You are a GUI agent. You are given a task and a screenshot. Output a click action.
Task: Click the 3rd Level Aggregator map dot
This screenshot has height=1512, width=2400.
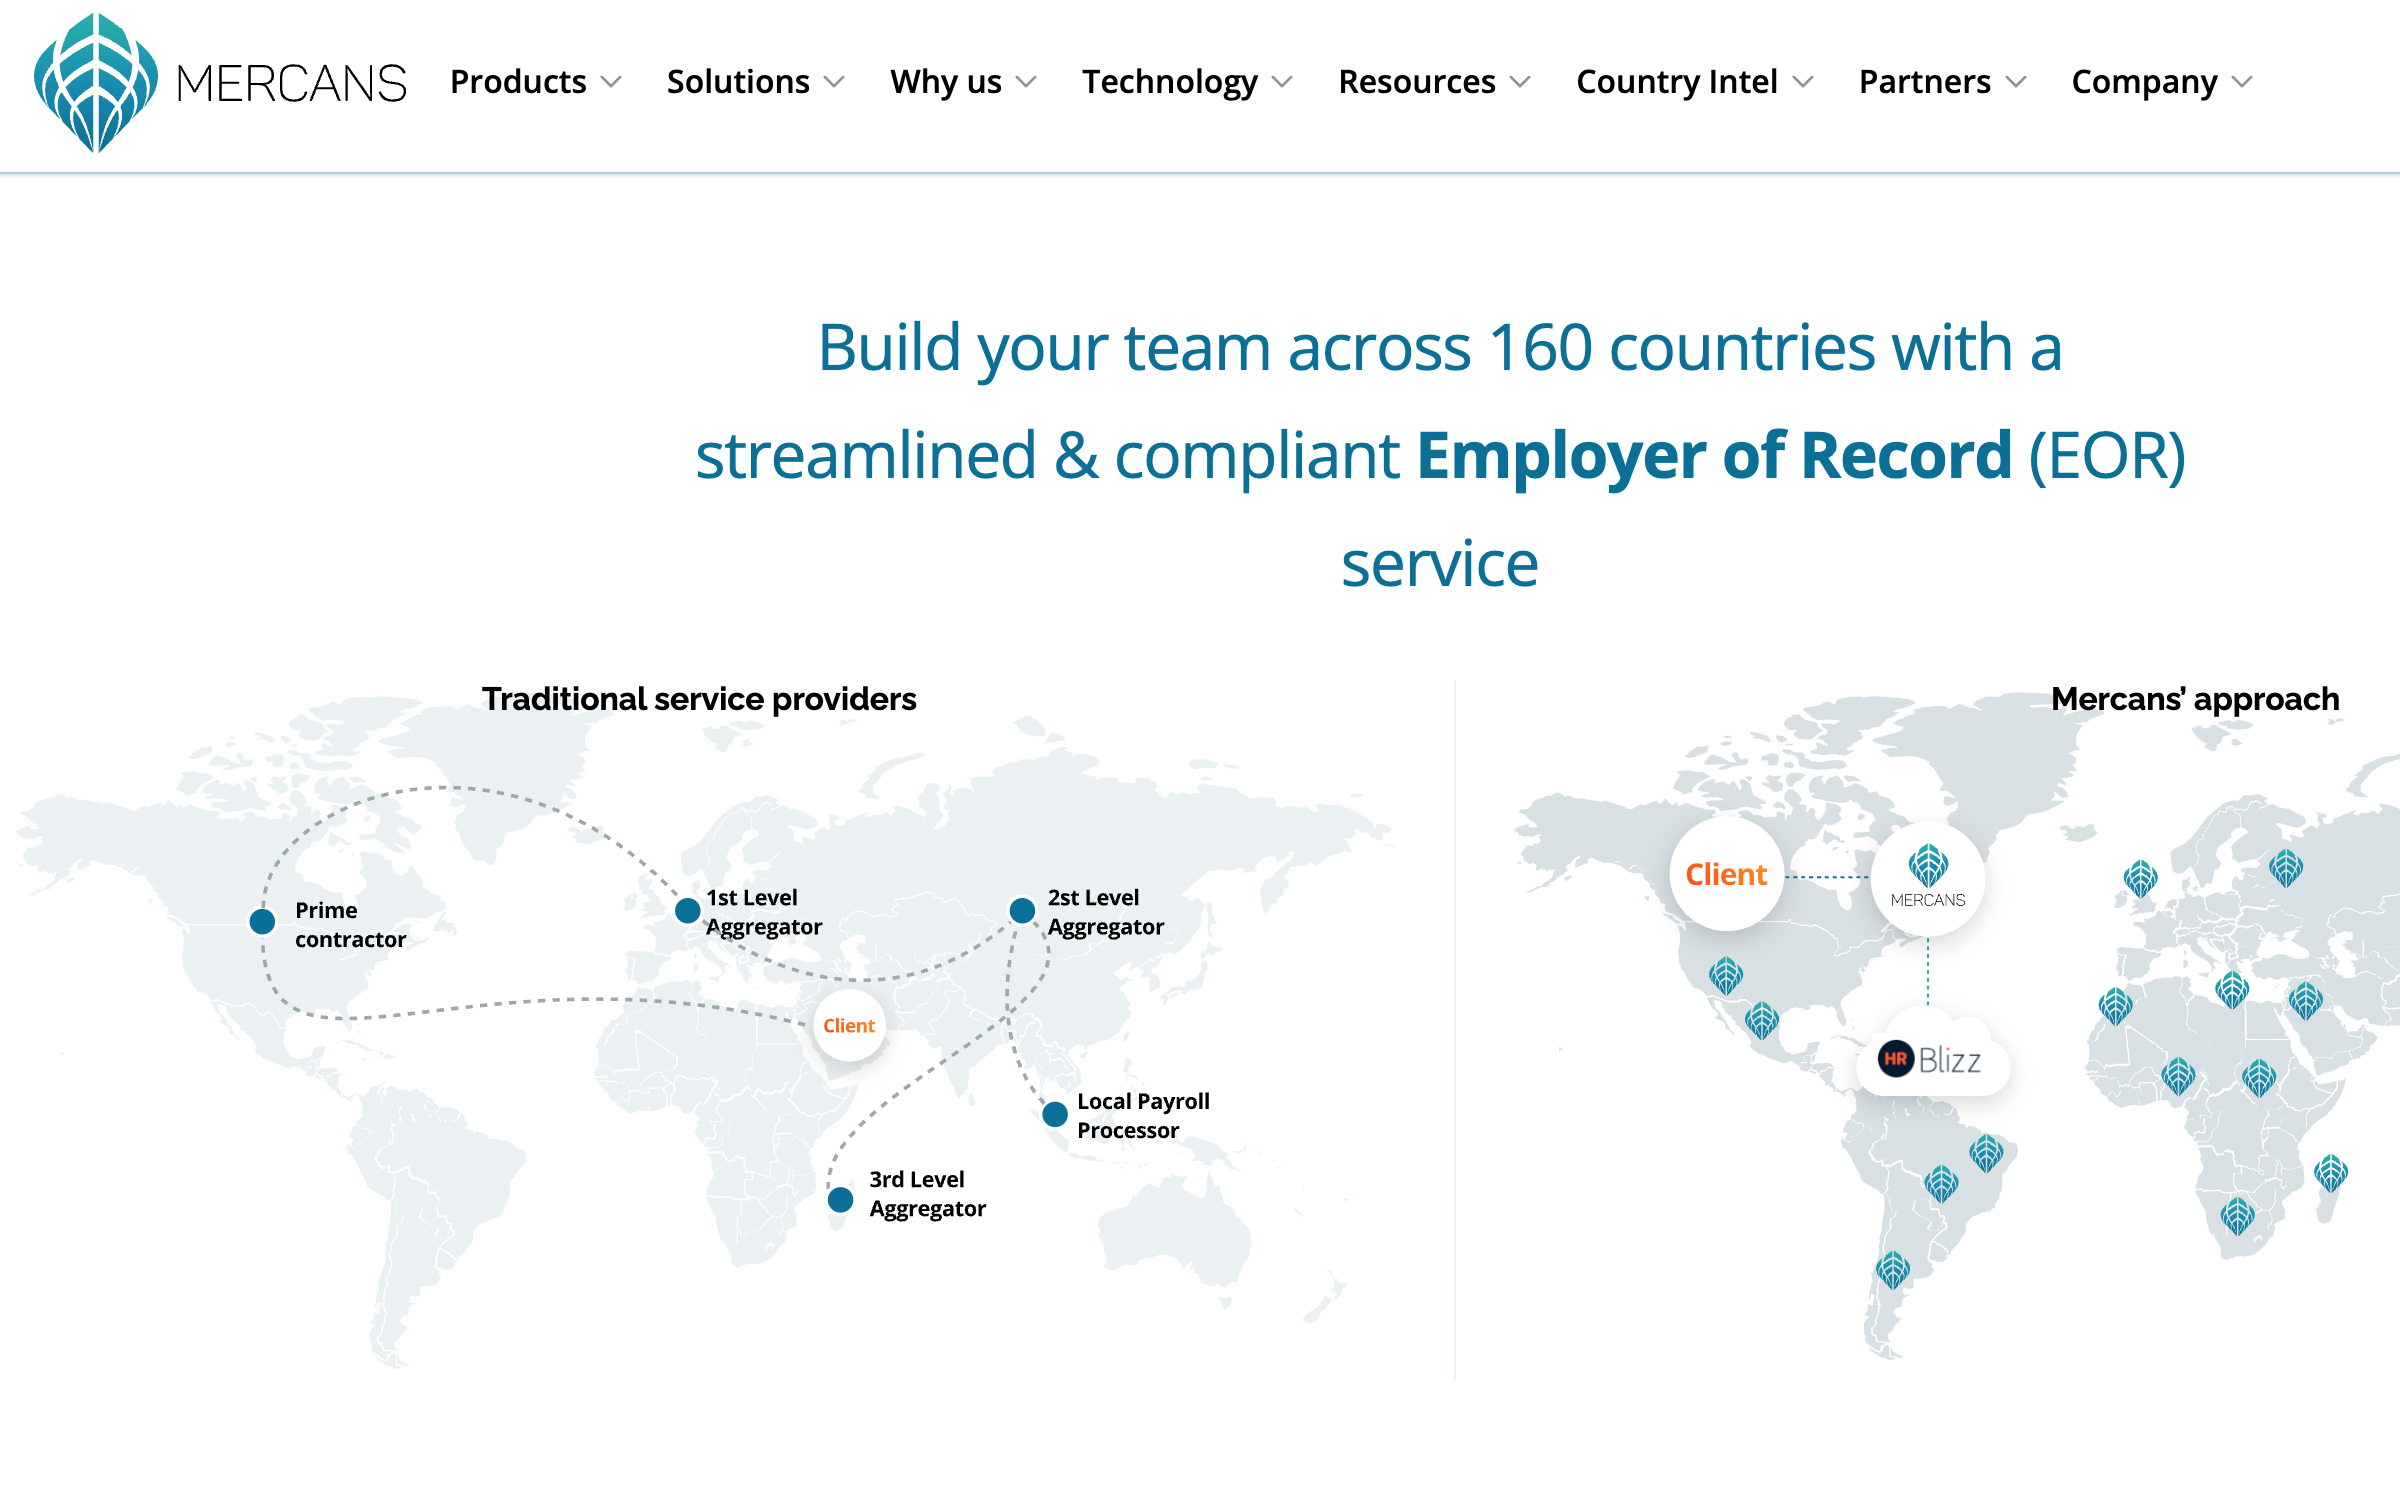click(x=841, y=1200)
